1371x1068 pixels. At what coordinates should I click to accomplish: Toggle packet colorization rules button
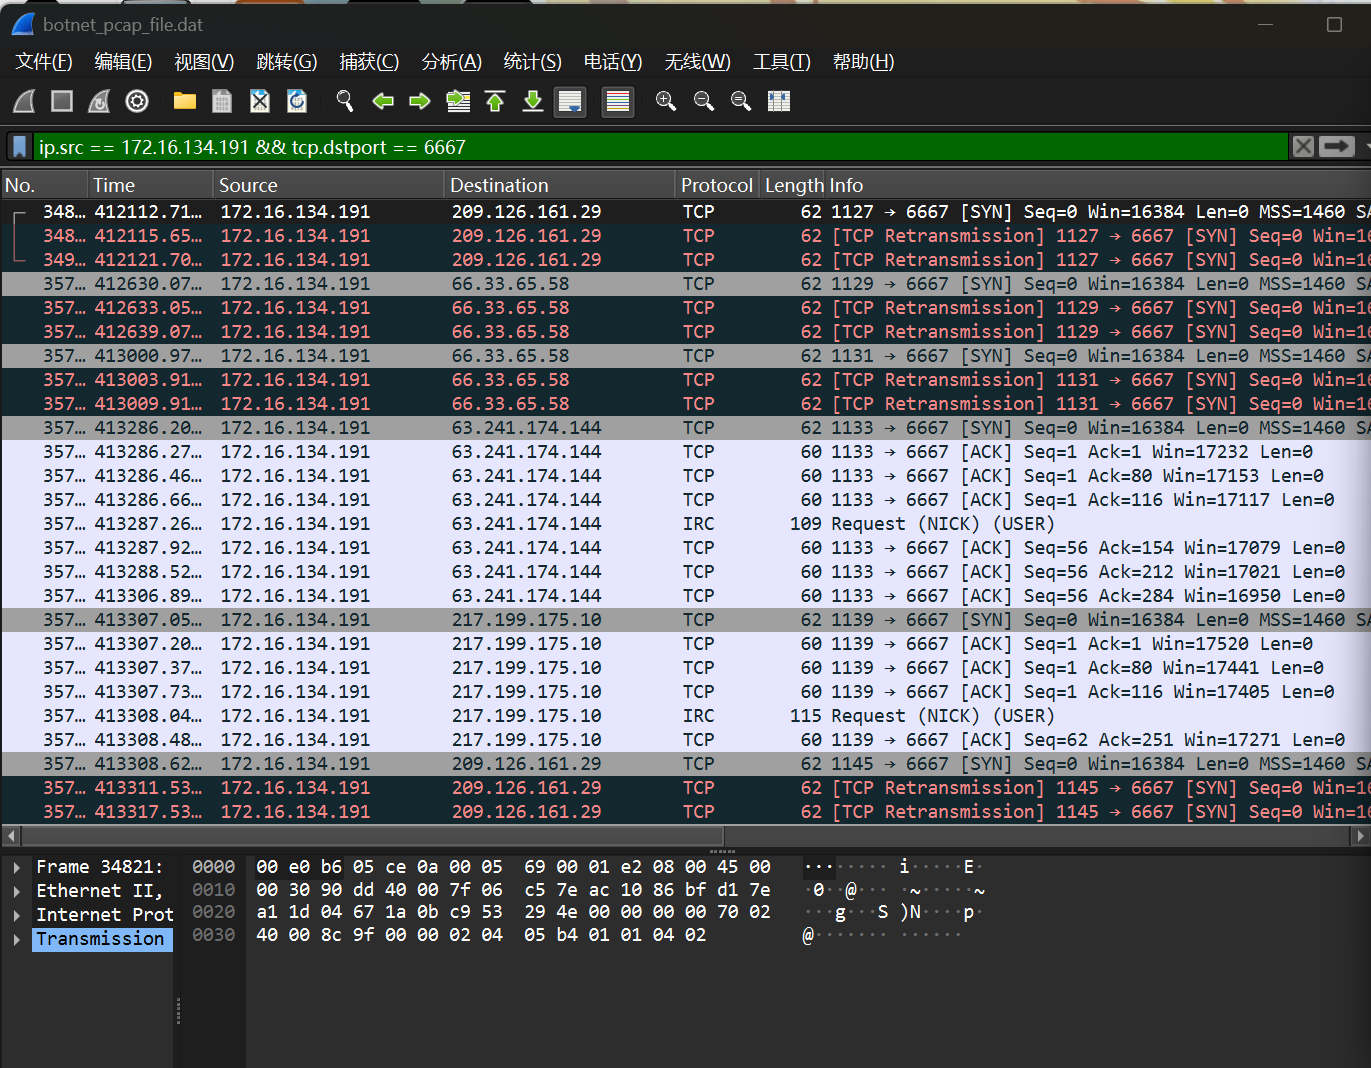coord(618,101)
